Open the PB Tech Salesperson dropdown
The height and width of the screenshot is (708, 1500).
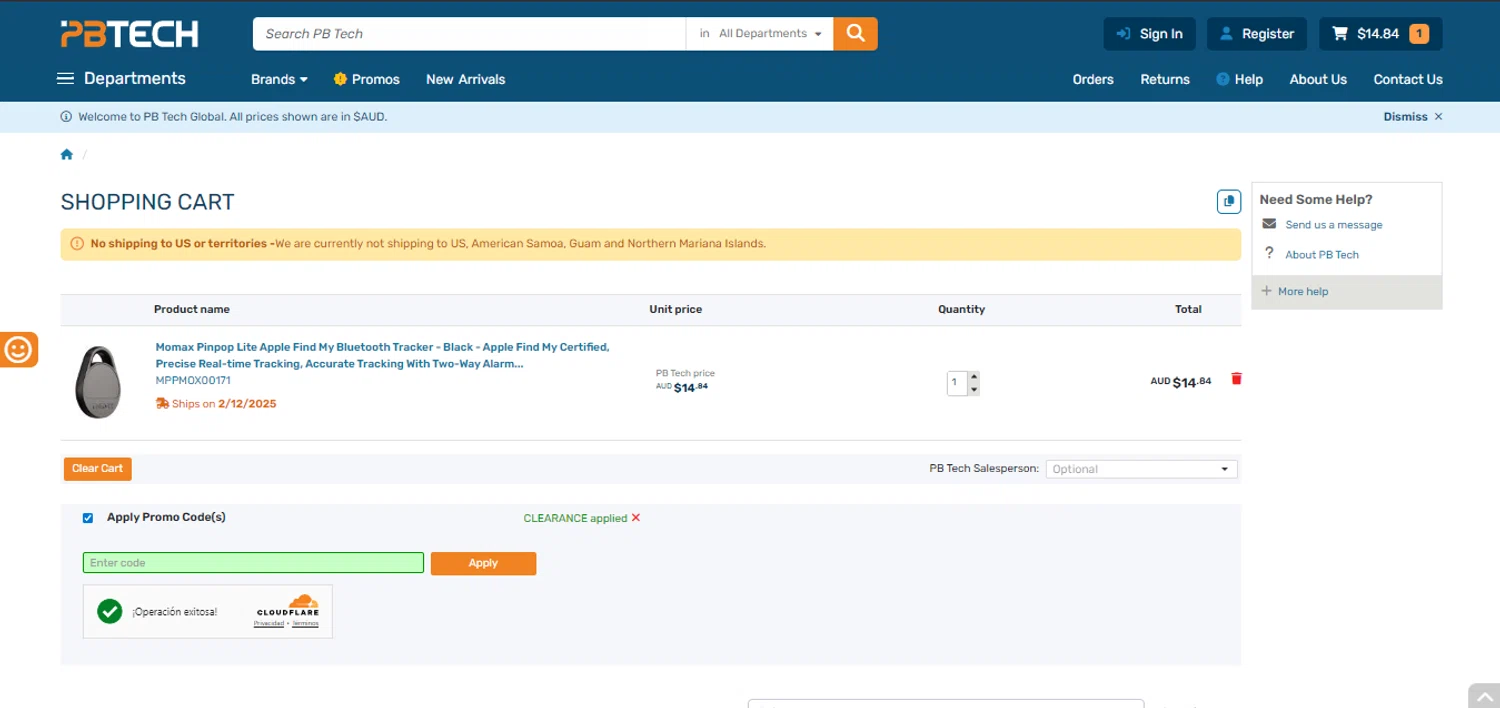(x=1141, y=469)
